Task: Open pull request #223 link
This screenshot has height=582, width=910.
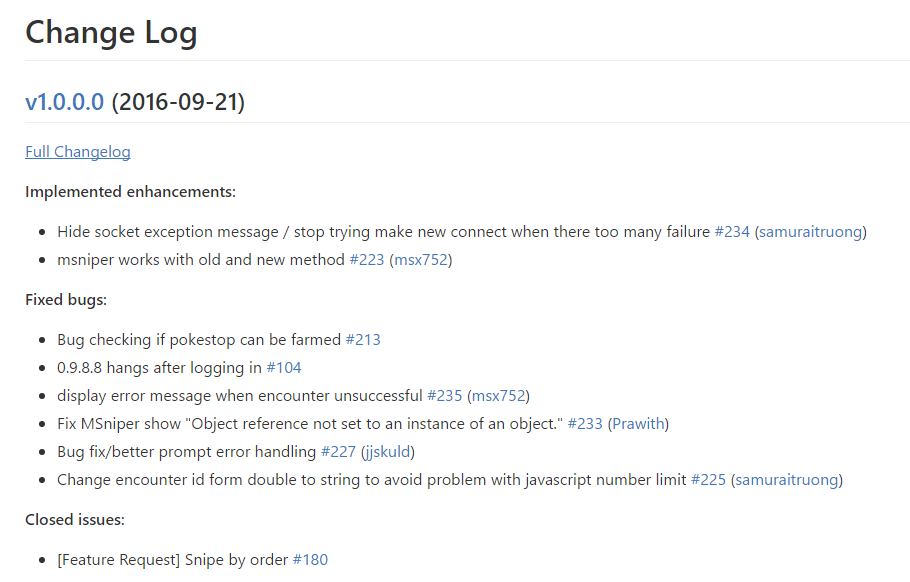Action: tap(367, 259)
